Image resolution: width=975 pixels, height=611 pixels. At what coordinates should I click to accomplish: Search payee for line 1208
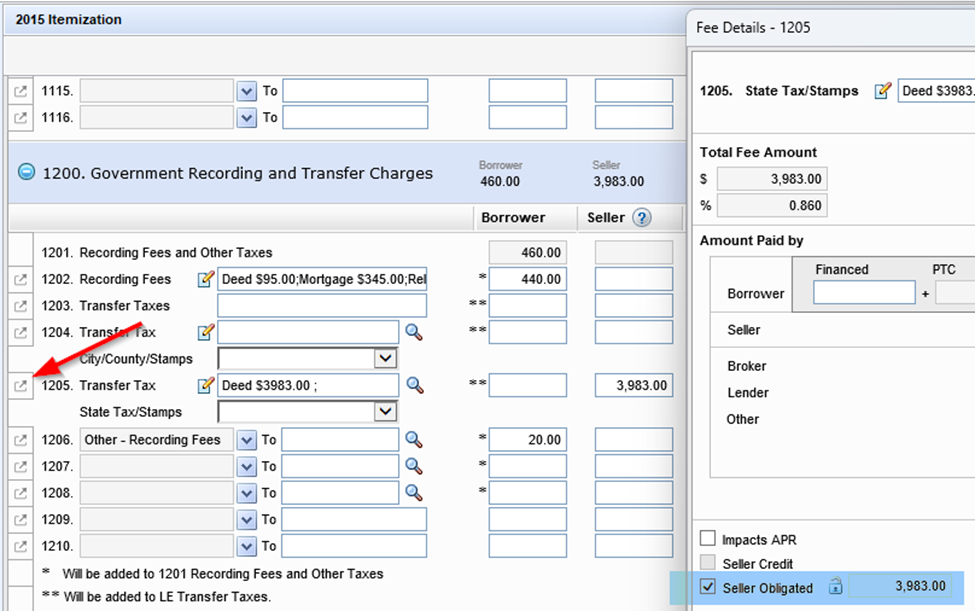[x=414, y=493]
